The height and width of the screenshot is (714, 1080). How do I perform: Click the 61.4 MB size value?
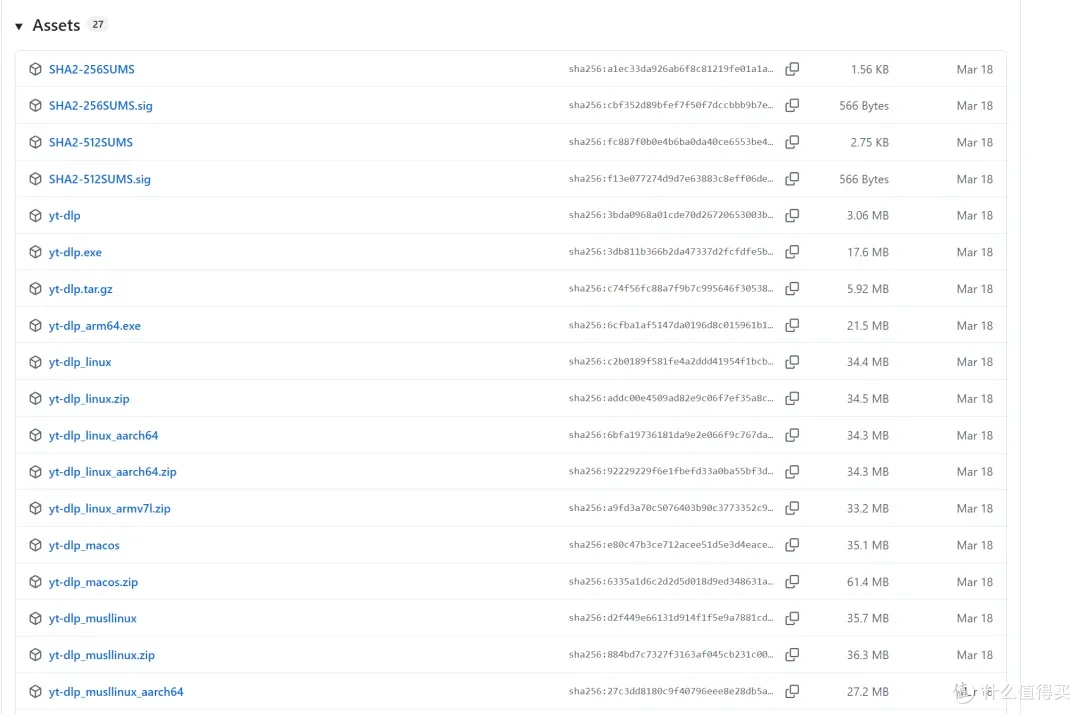[868, 582]
